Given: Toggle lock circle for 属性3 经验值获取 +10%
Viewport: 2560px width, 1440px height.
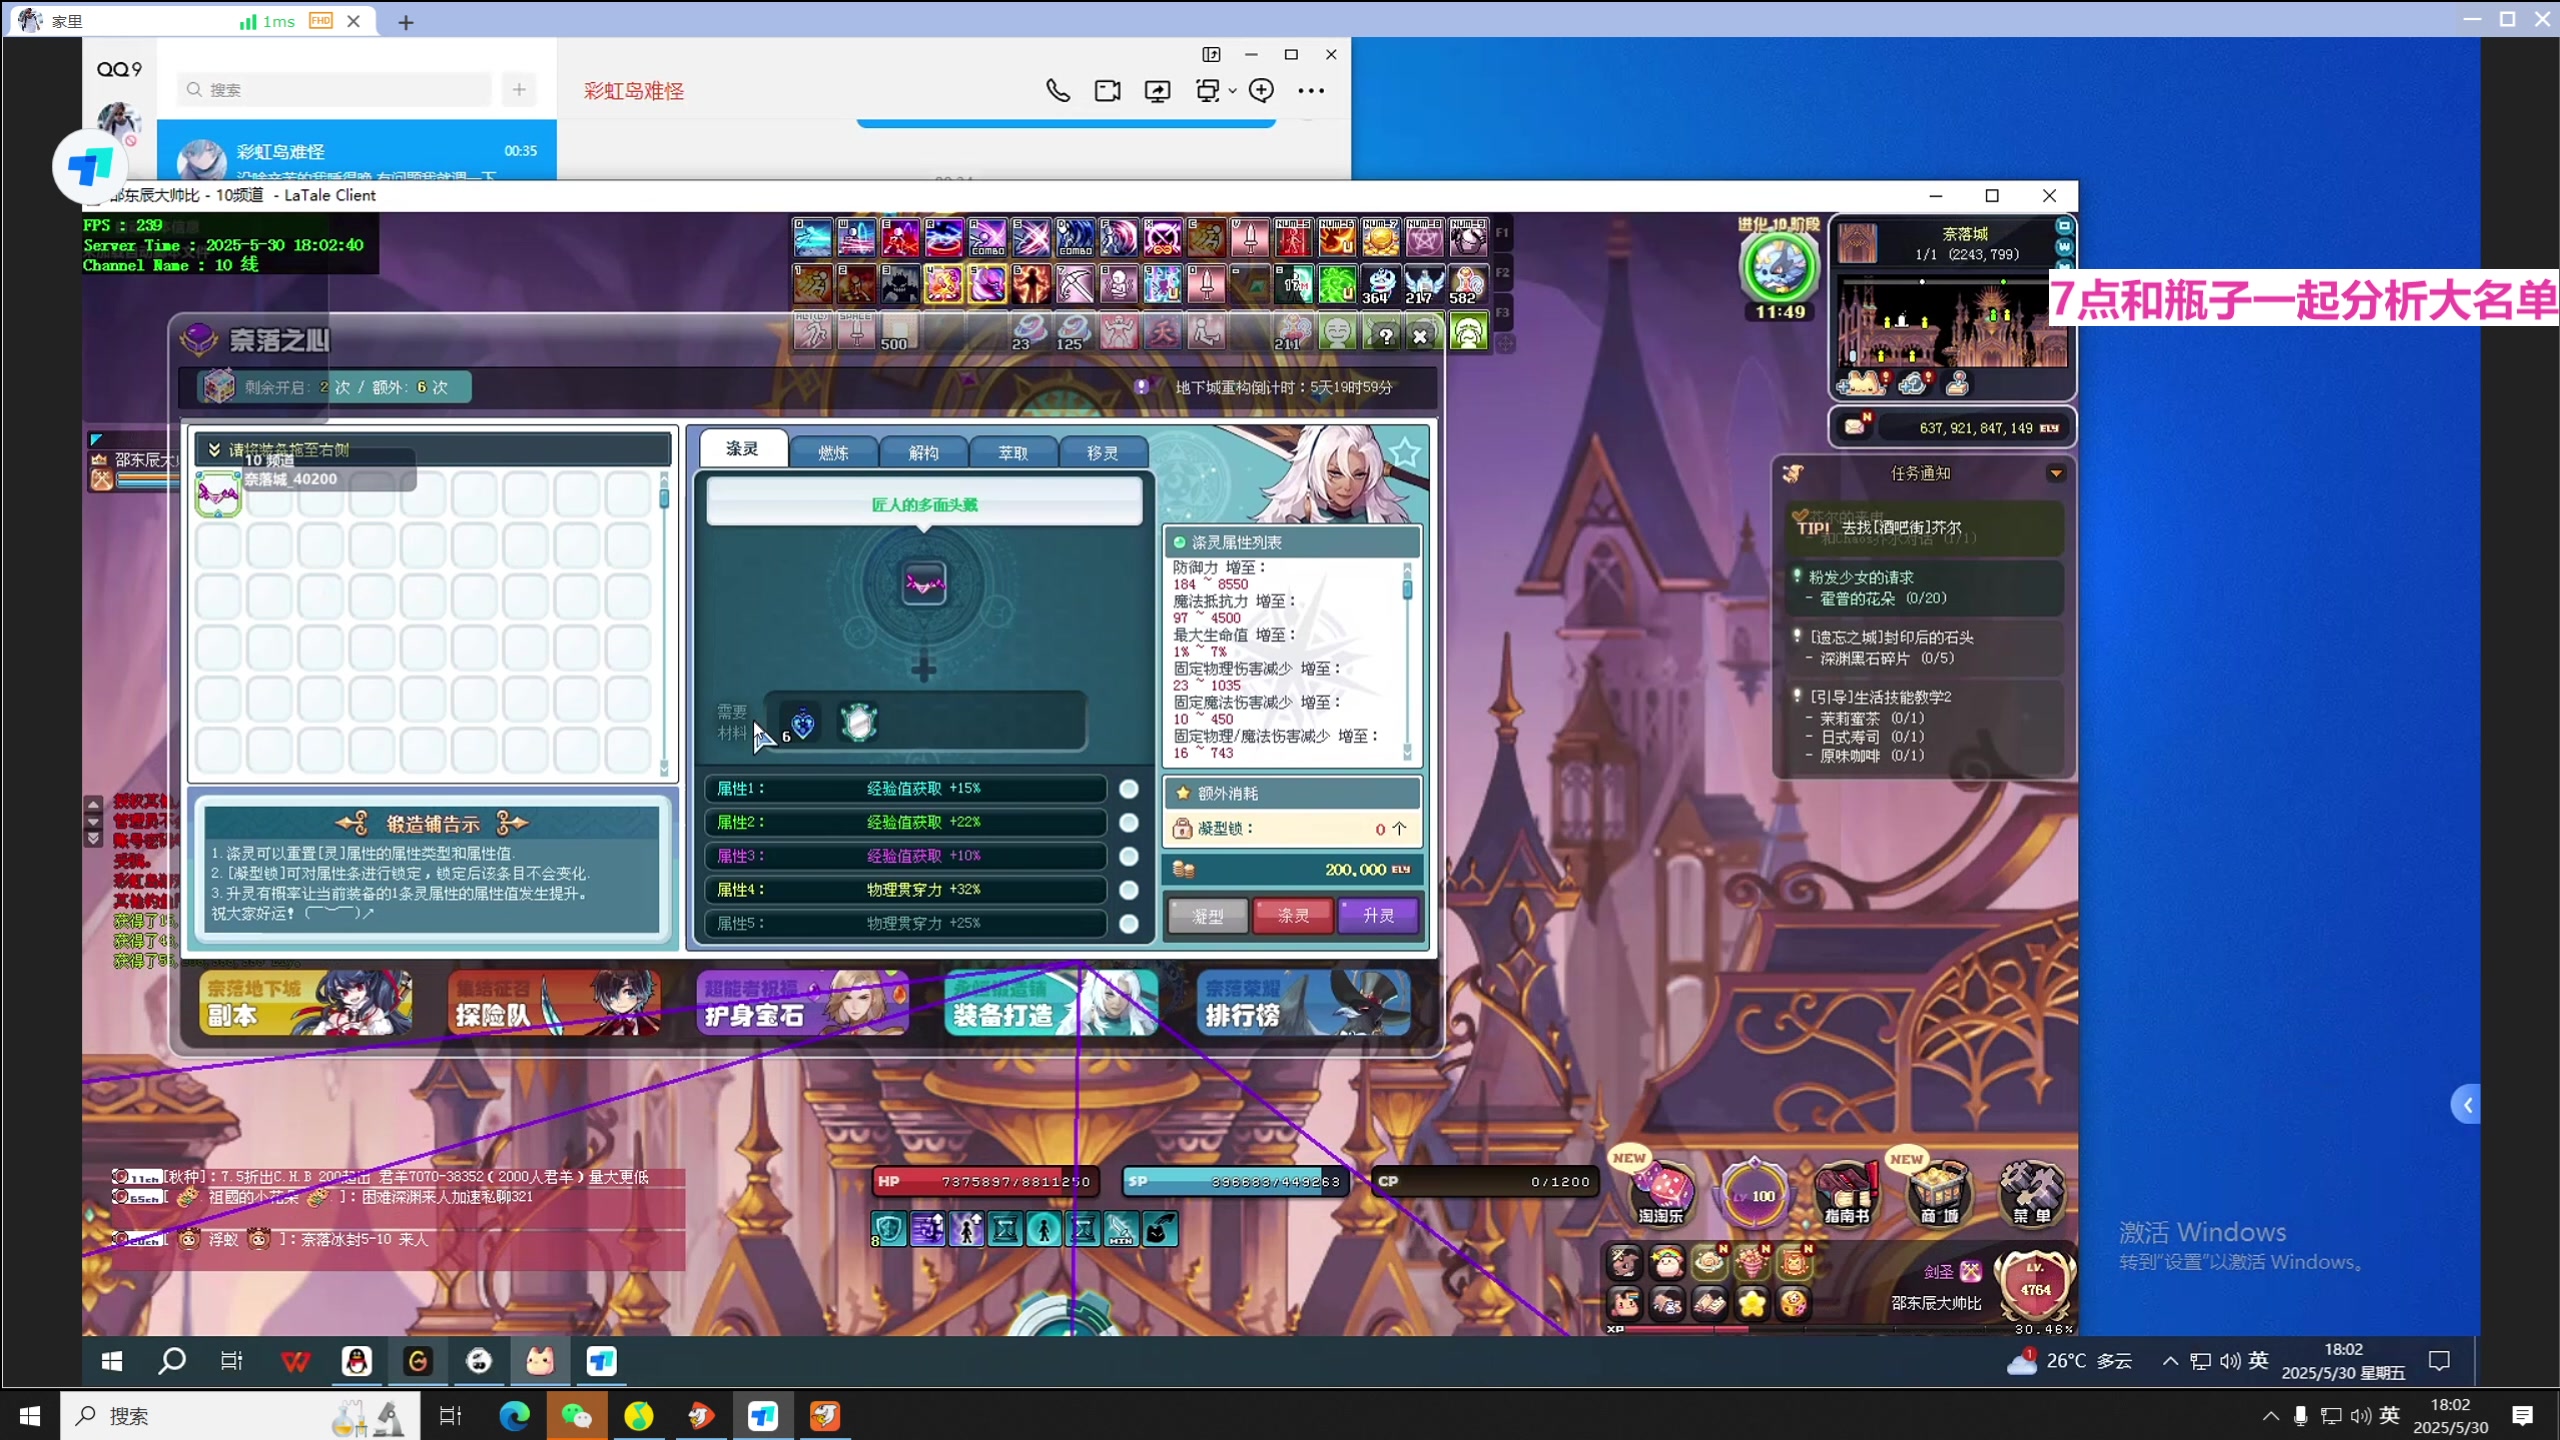Looking at the screenshot, I should tap(1129, 857).
